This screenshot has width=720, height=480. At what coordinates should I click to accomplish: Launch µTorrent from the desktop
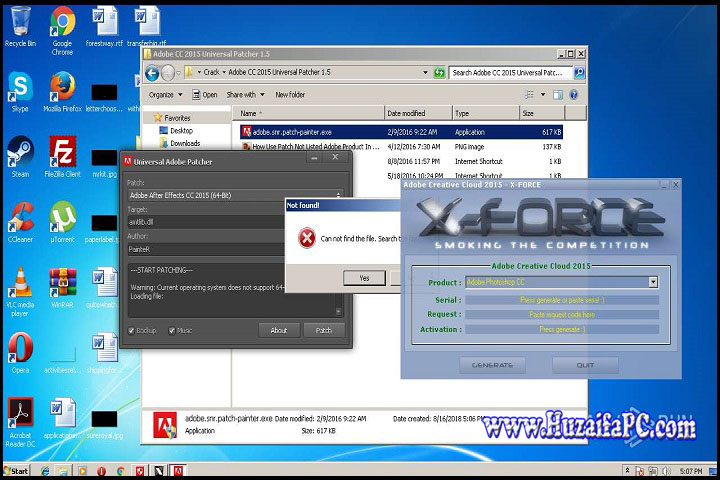[62, 222]
